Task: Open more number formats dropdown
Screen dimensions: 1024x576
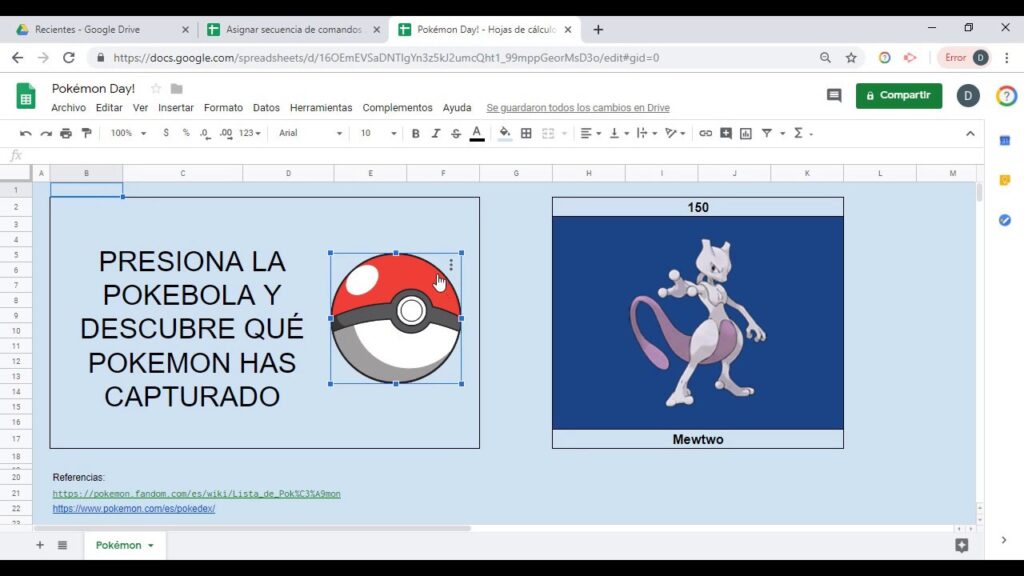Action: click(x=249, y=133)
